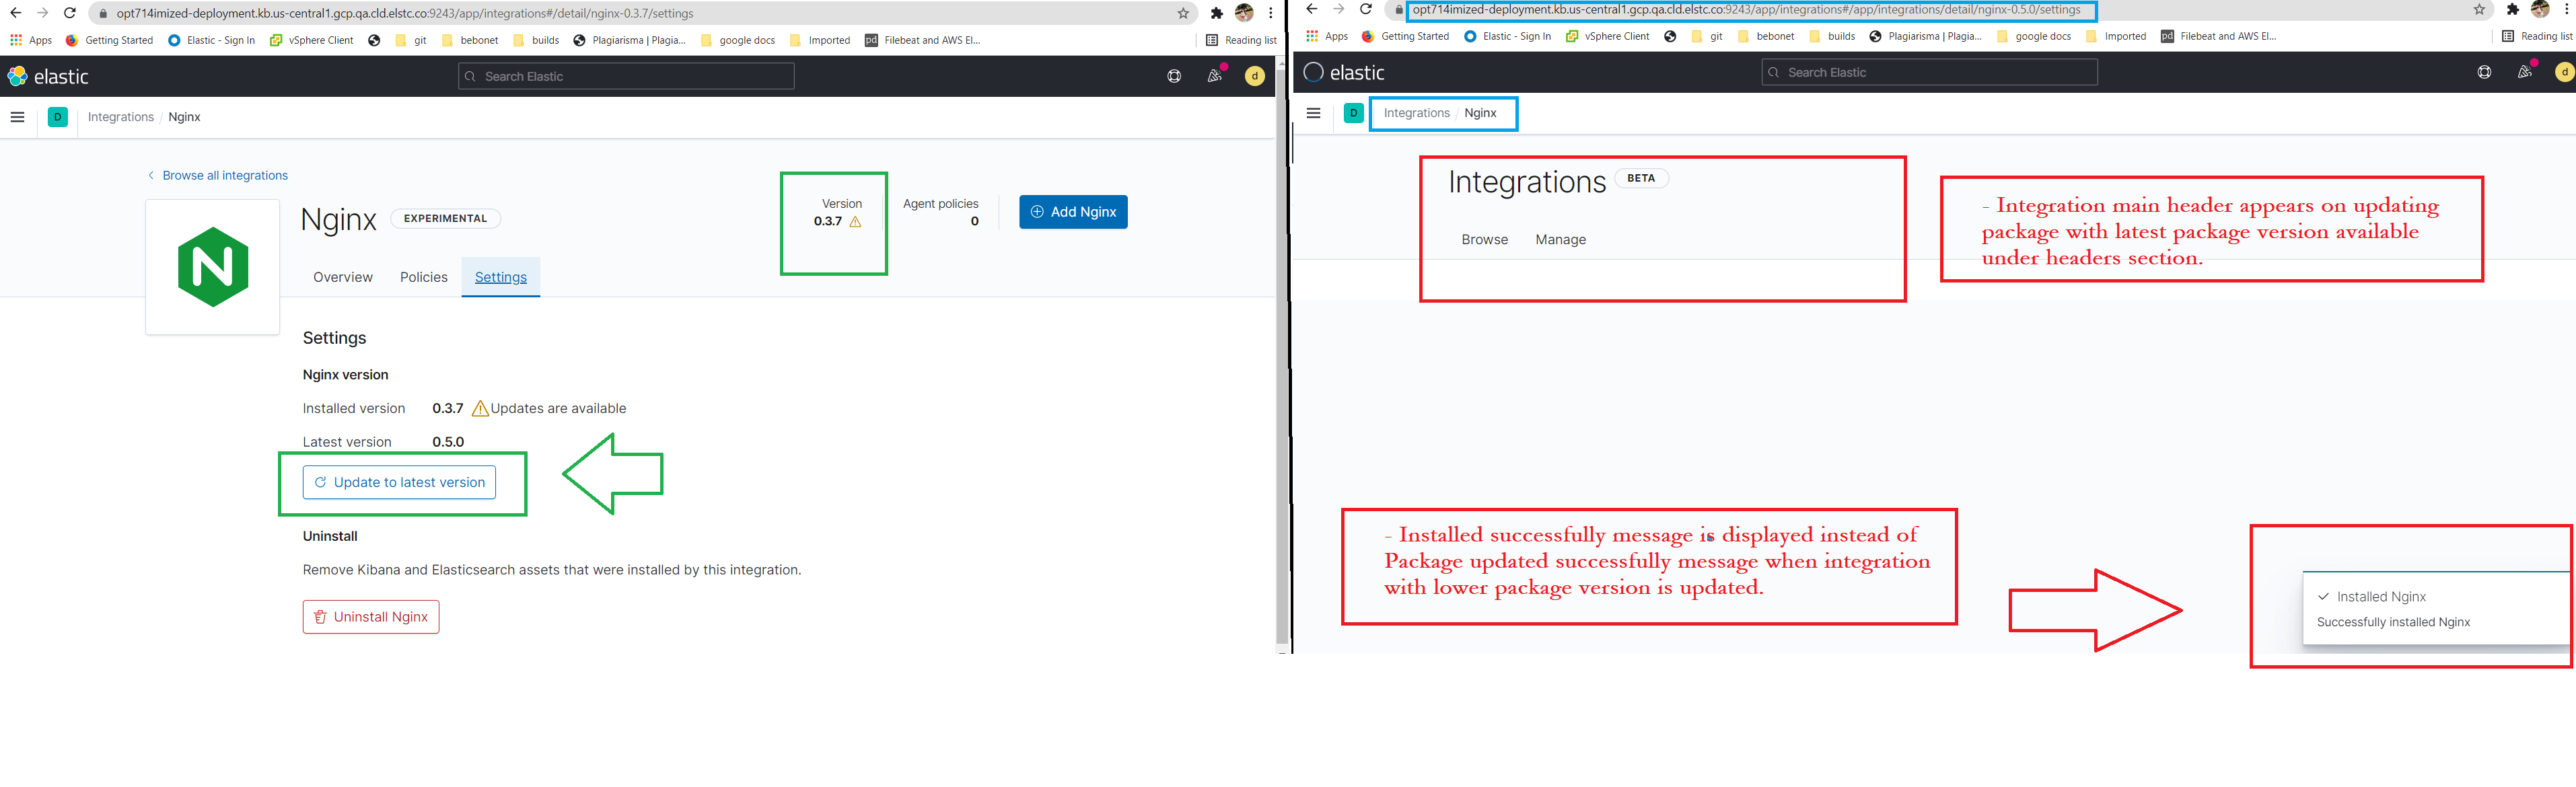The width and height of the screenshot is (2576, 787).
Task: Follow Browse all integrations link
Action: click(218, 175)
